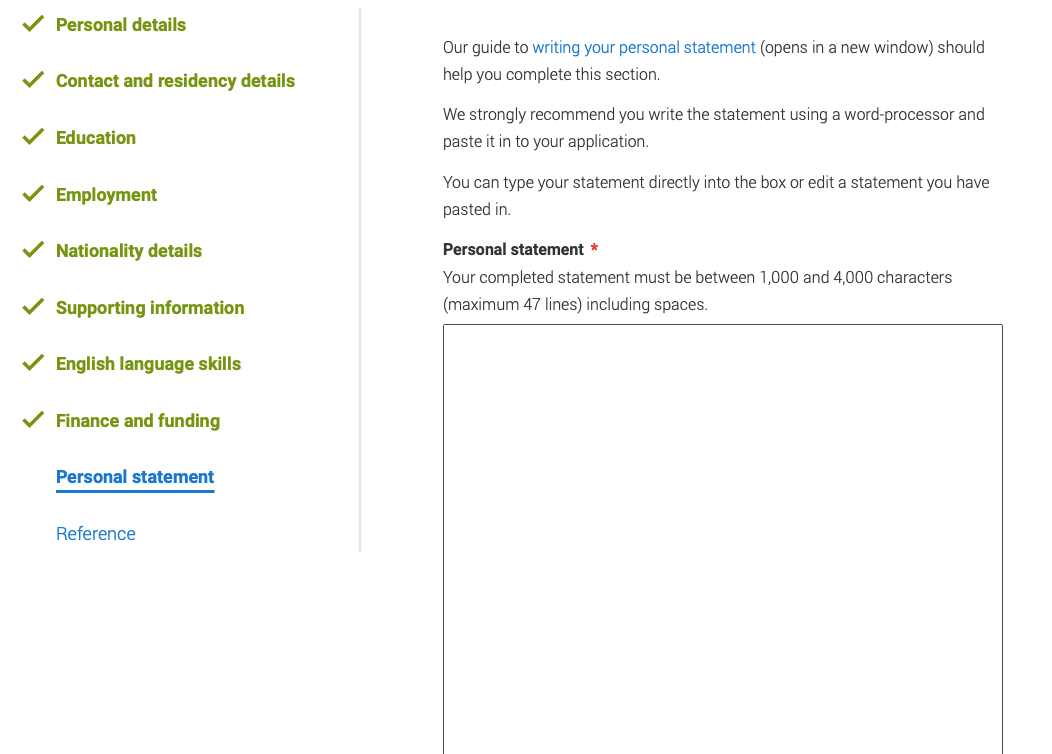Click the checkmark next to Finance and funding
Viewport: 1052px width, 754px height.
coord(33,420)
